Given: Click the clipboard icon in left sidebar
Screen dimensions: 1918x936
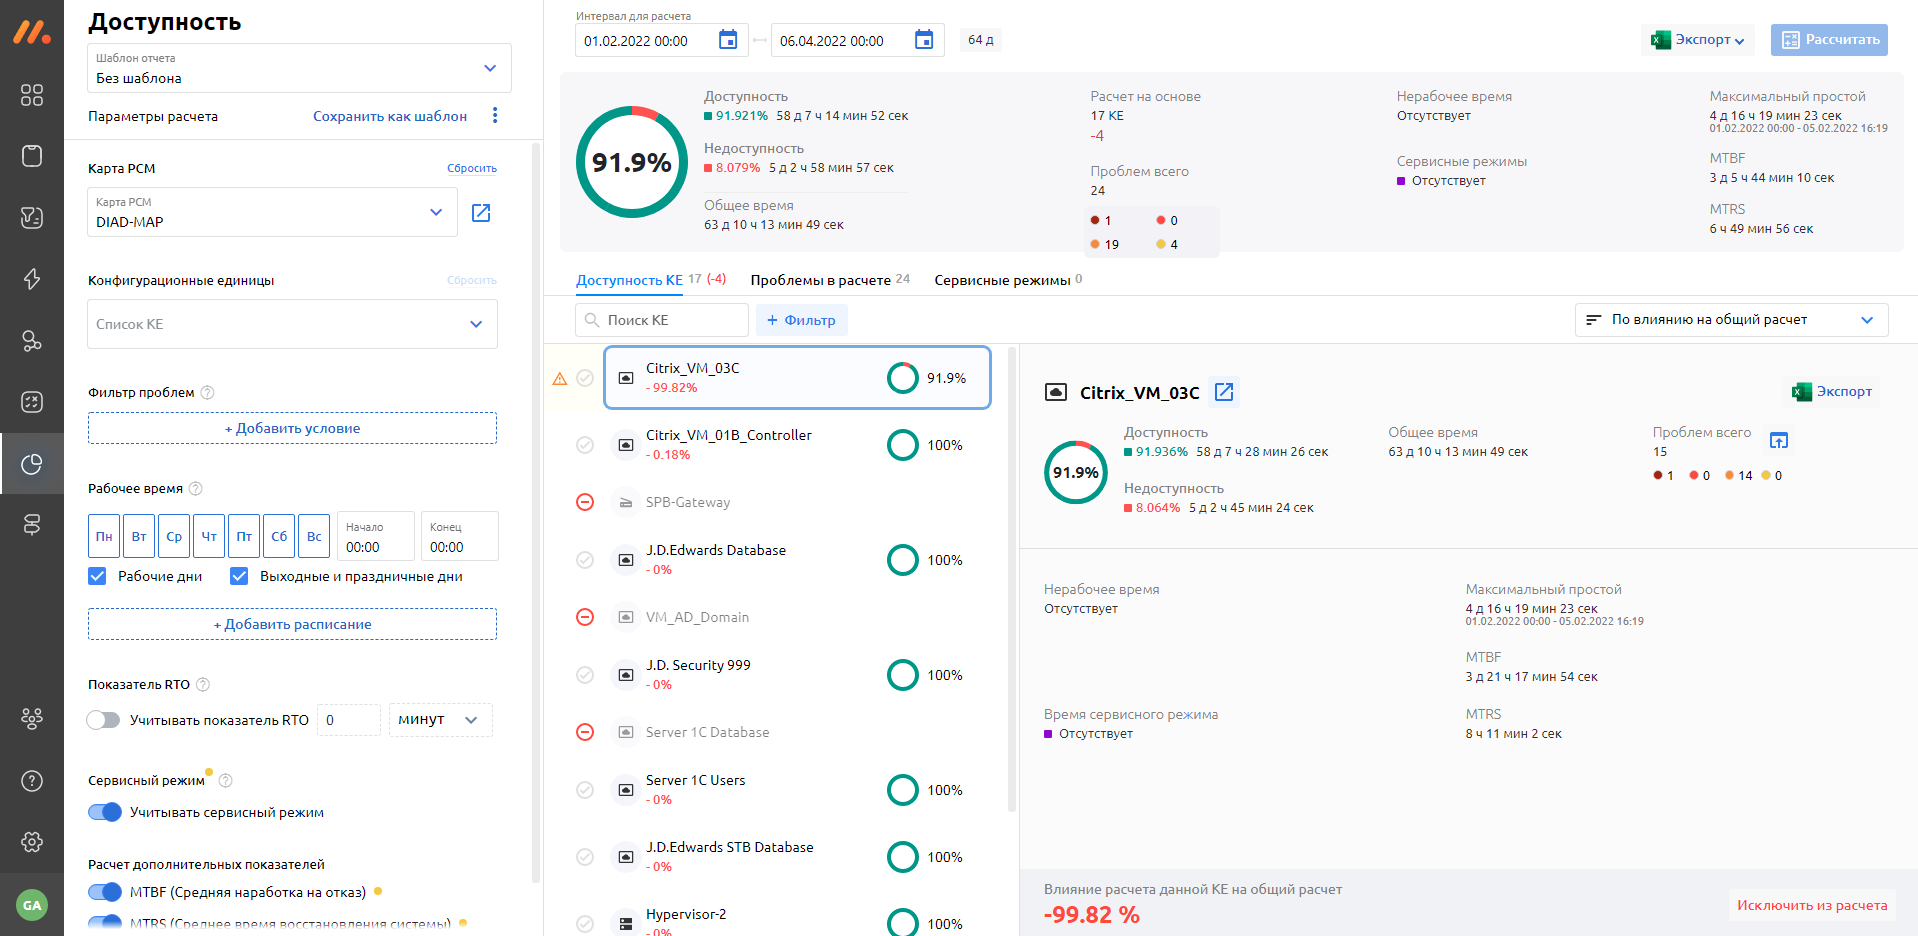Looking at the screenshot, I should [32, 156].
